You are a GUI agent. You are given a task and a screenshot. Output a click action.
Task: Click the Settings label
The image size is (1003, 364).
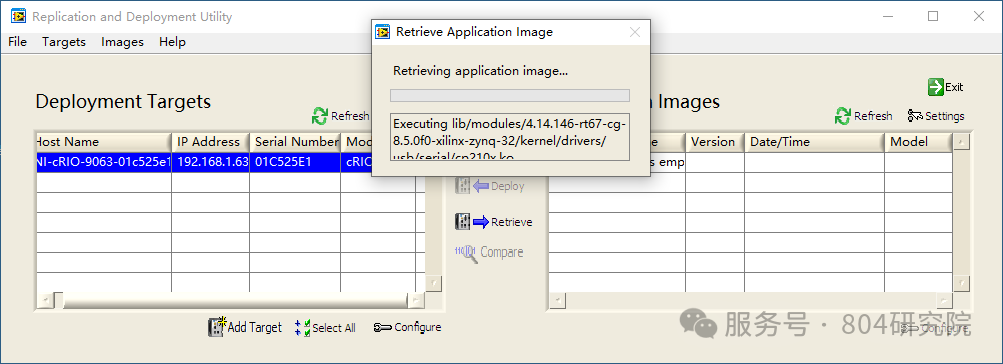click(945, 116)
